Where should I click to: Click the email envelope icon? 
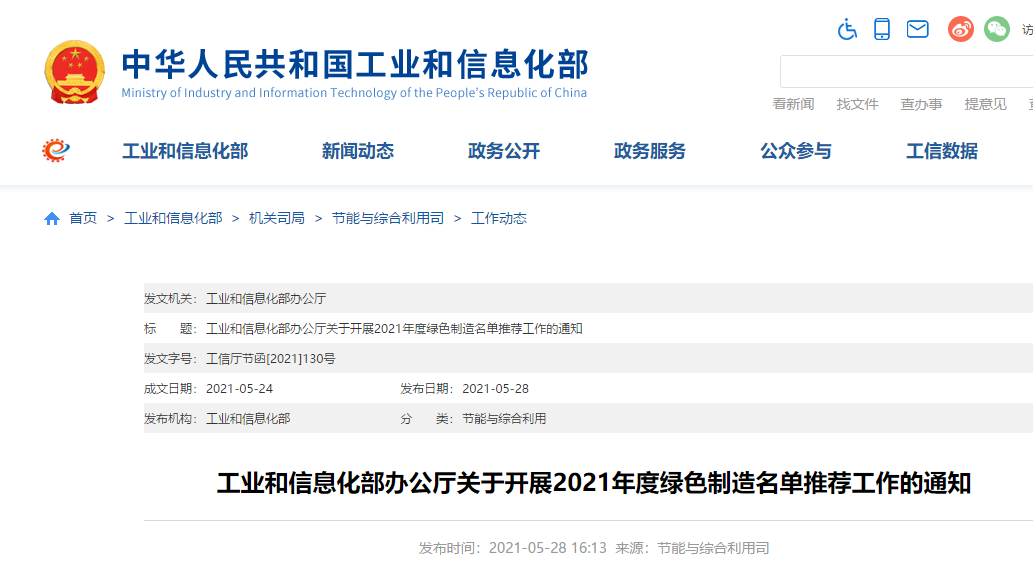click(x=918, y=29)
